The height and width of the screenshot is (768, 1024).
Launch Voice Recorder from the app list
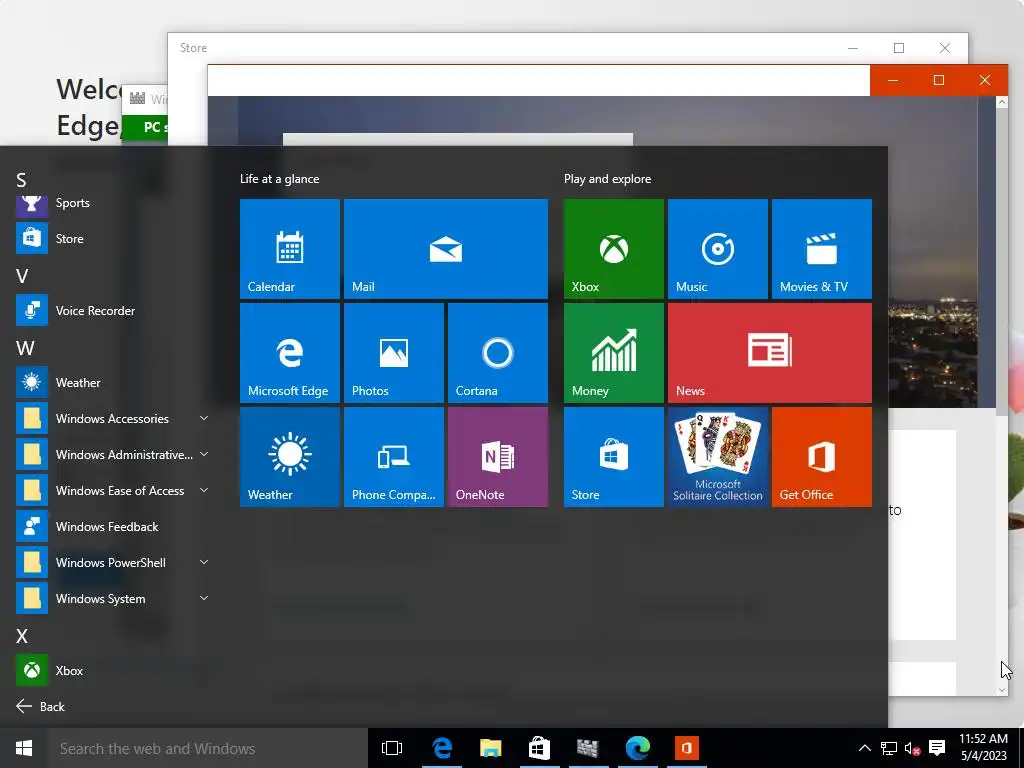tap(112, 310)
